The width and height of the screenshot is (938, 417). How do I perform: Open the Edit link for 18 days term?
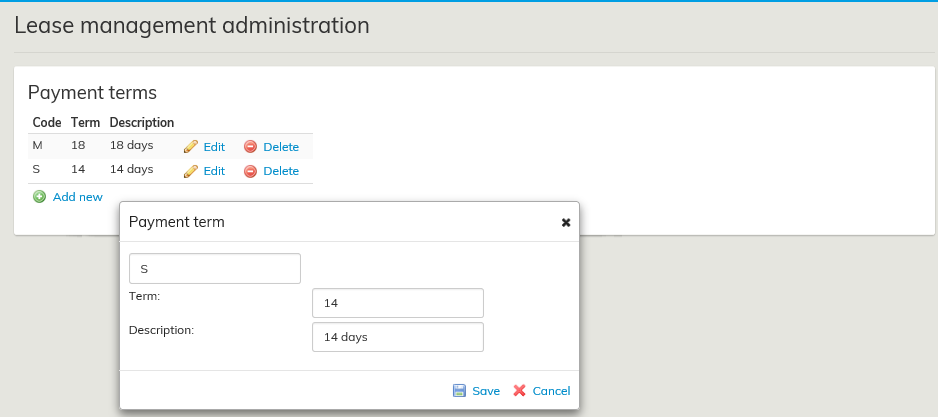[214, 146]
